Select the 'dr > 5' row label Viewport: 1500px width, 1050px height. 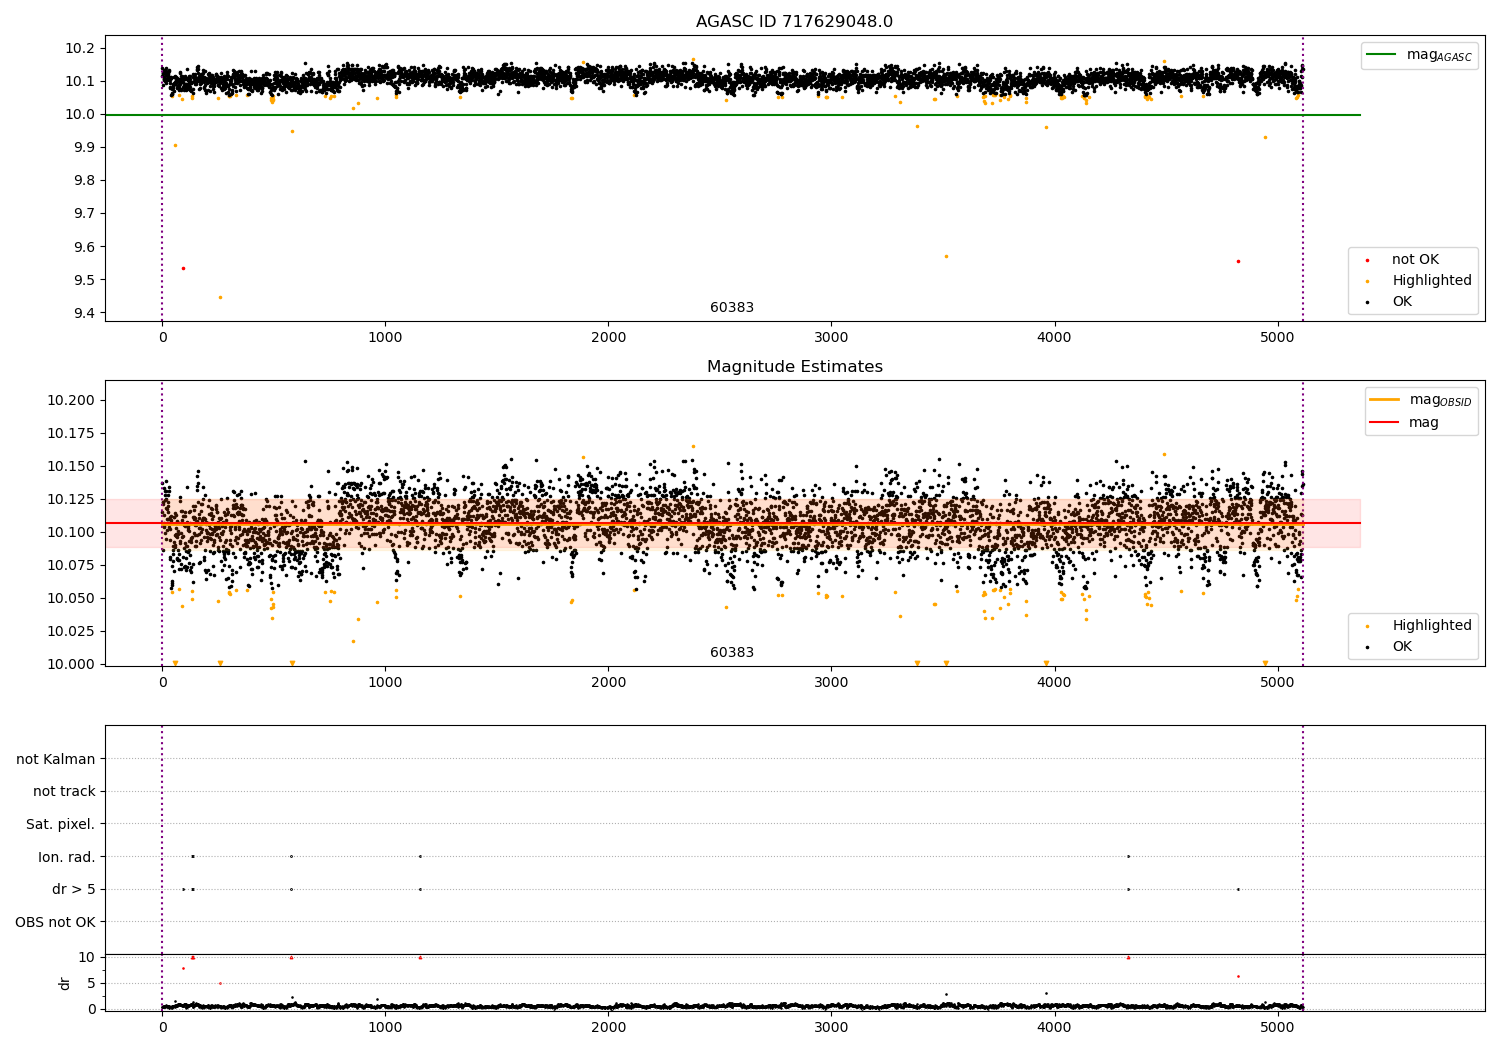74,890
